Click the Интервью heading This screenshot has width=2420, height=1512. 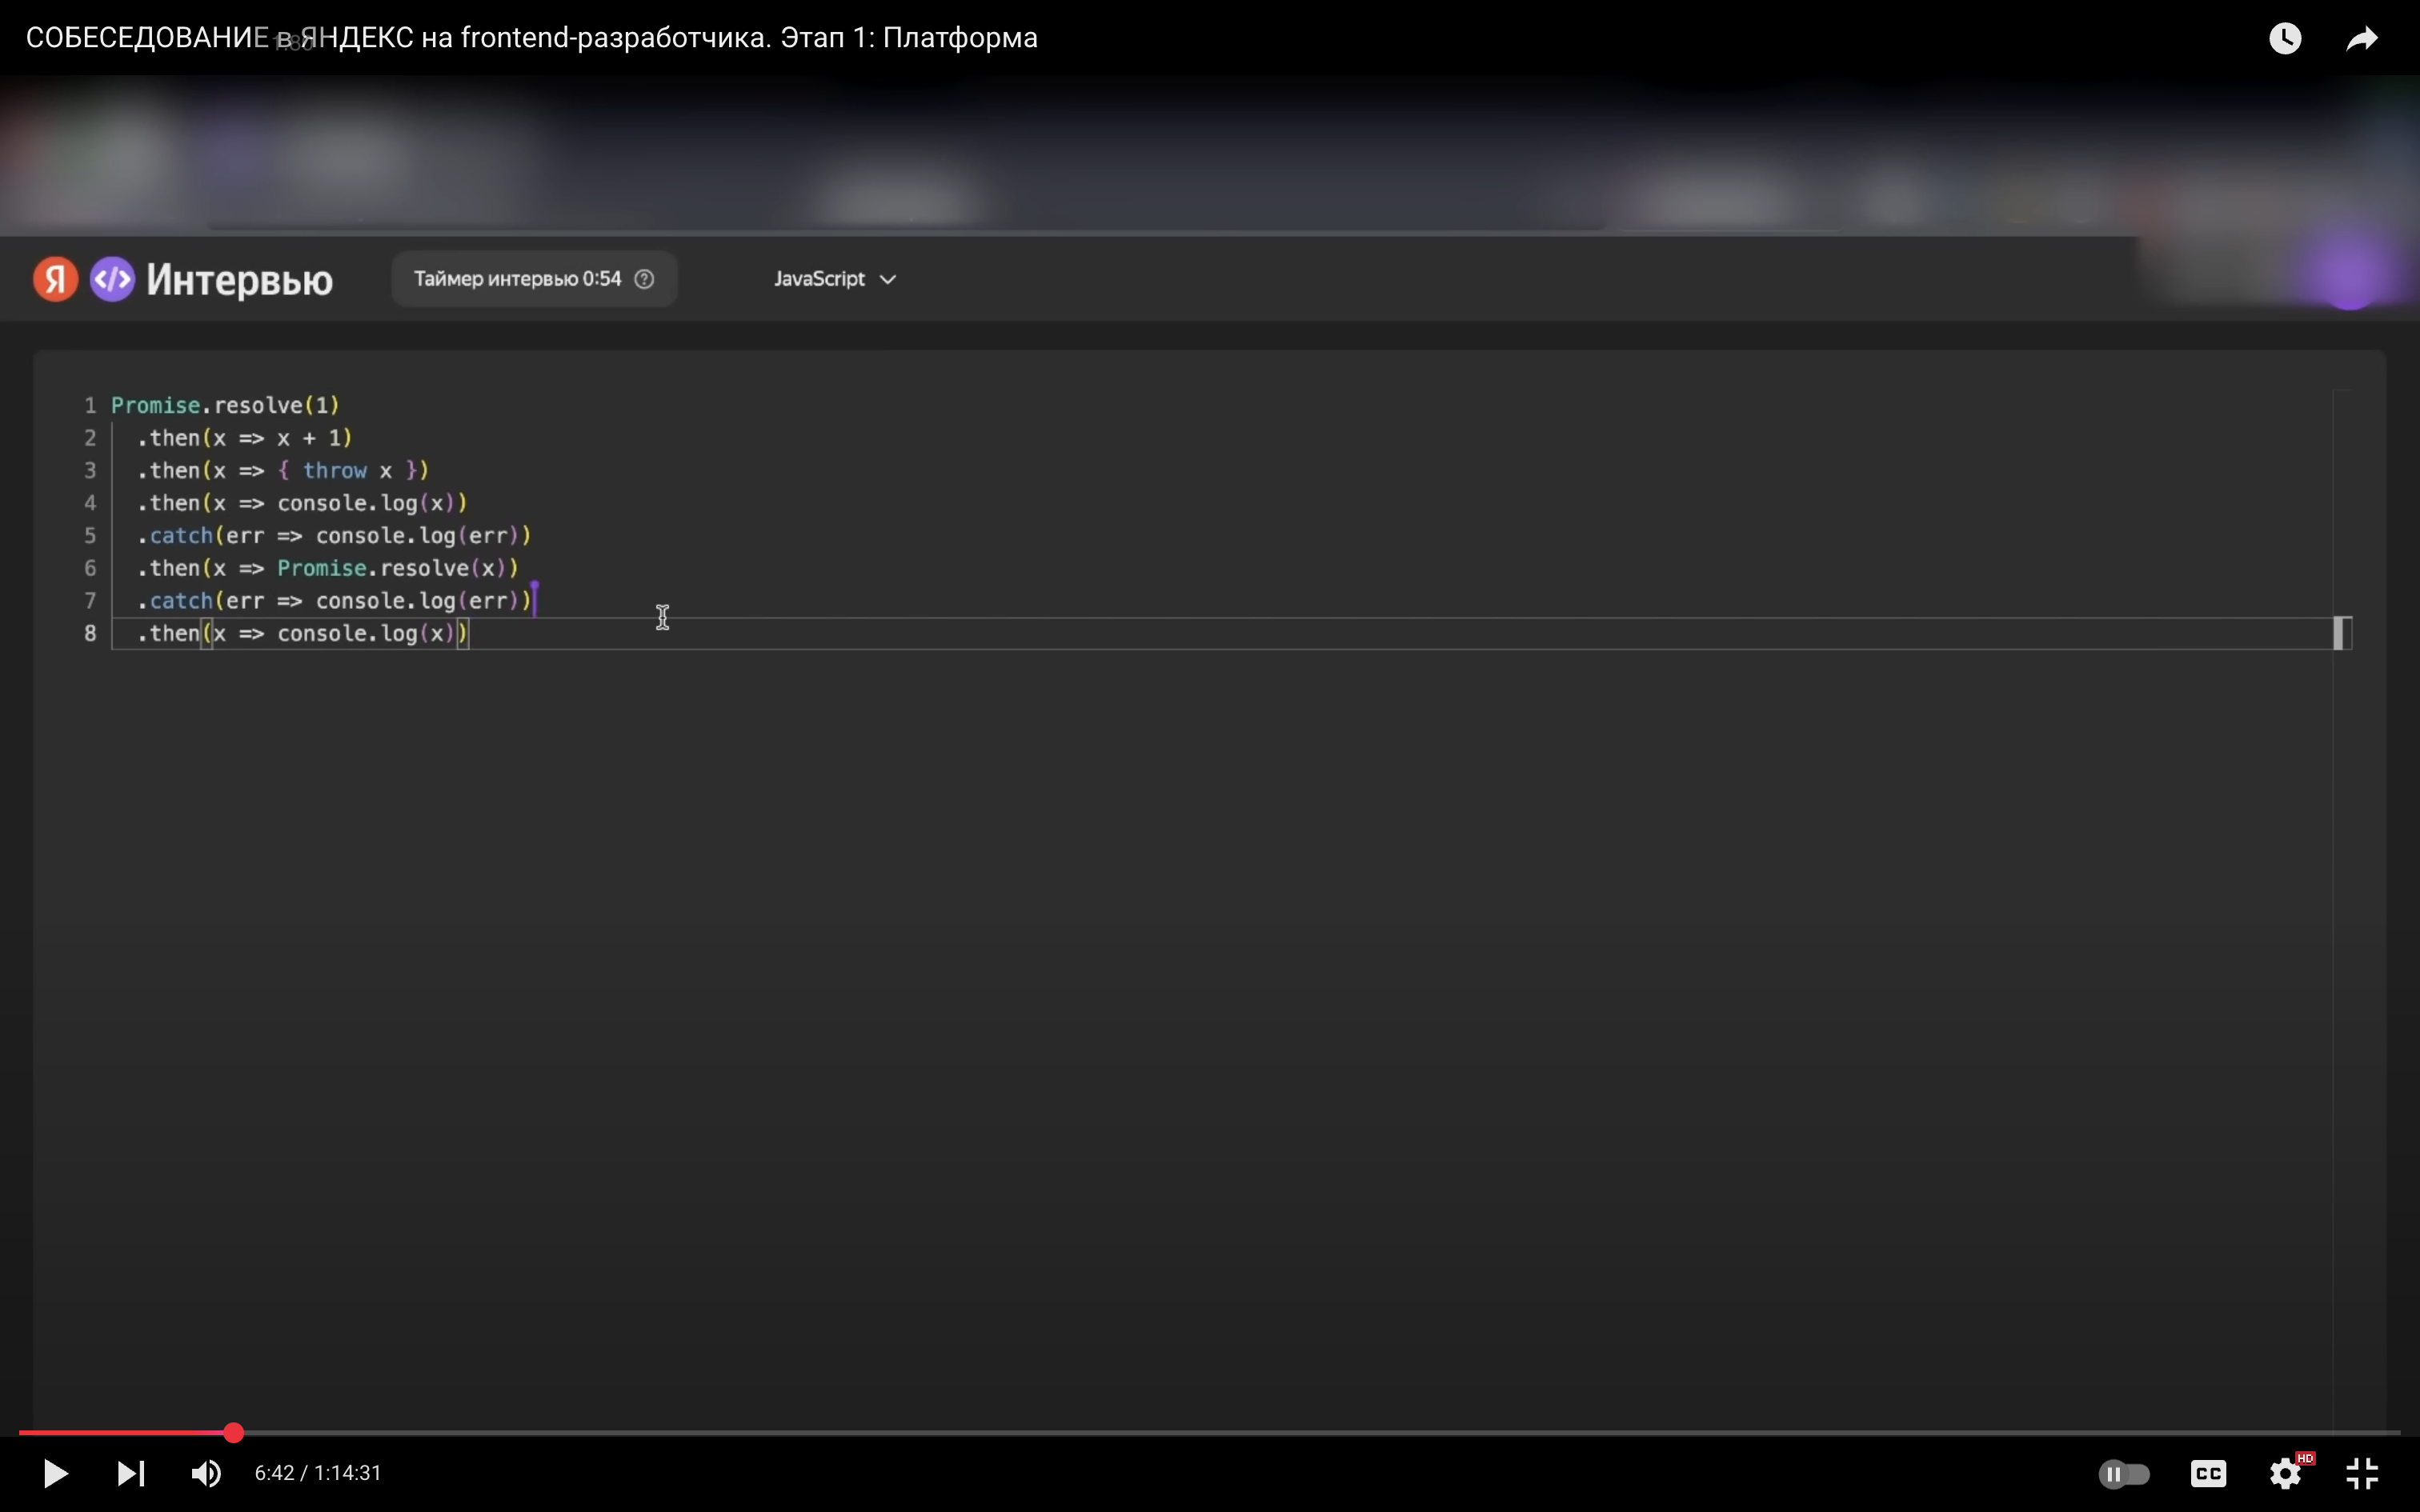(x=239, y=280)
